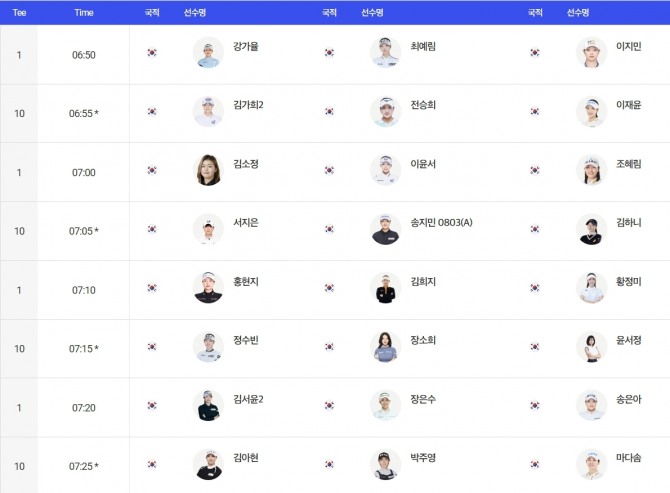Click the flag icon beside 마다솜

[535, 464]
